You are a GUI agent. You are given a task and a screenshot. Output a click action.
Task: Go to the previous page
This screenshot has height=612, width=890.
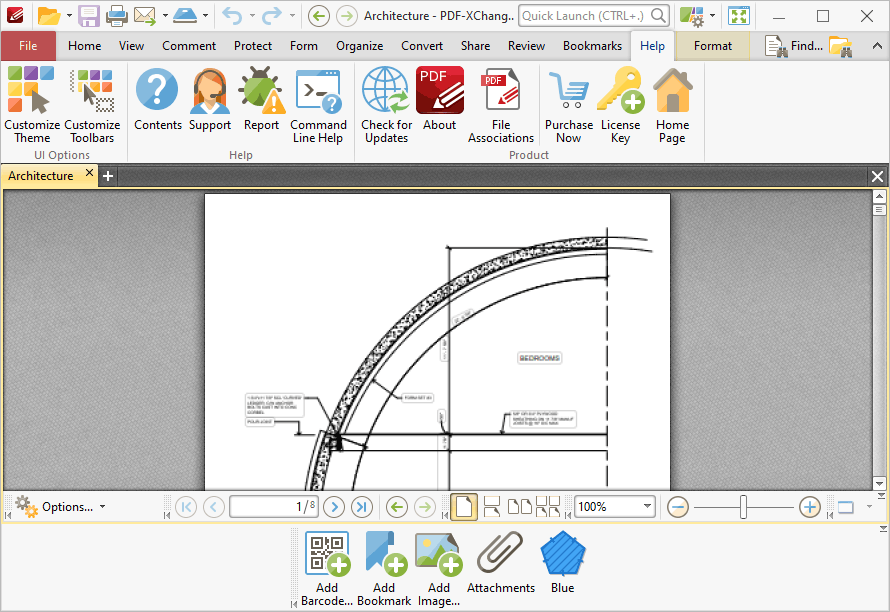point(213,506)
